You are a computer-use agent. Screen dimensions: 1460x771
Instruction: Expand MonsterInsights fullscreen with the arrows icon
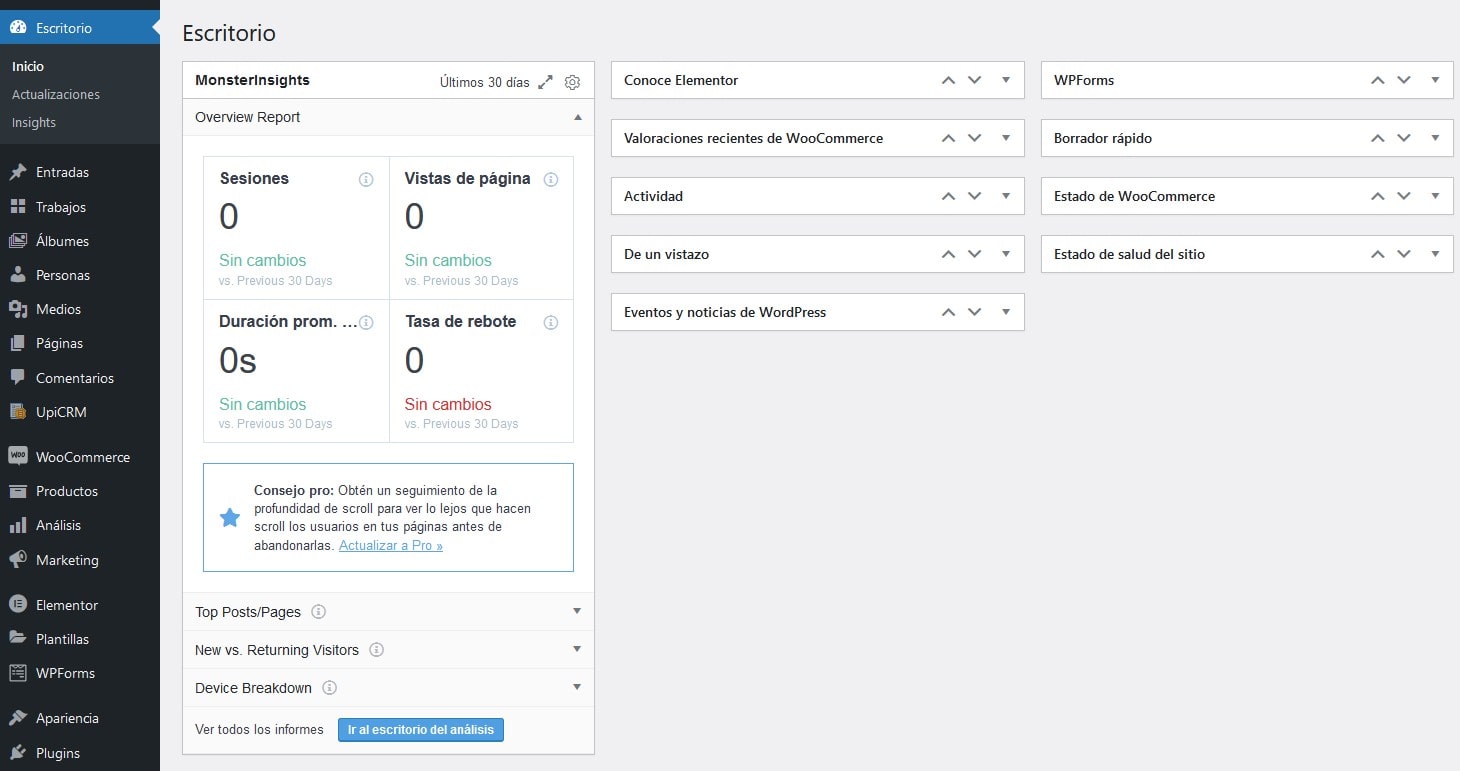tap(545, 82)
